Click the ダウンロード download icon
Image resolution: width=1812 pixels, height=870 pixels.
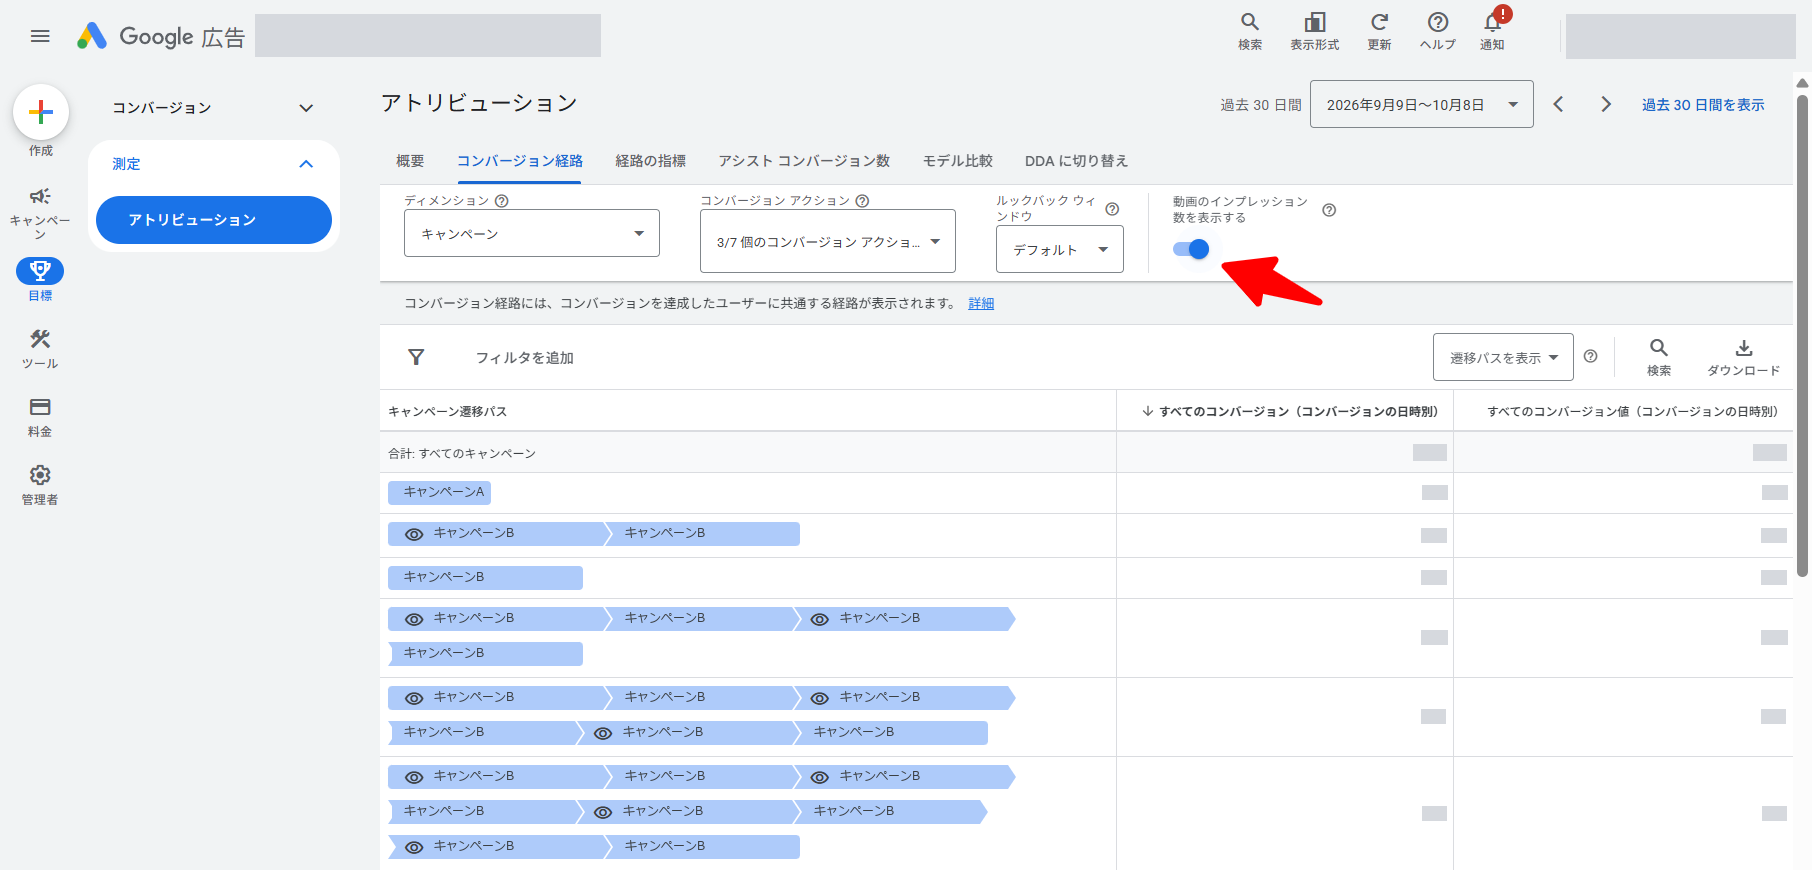1743,357
